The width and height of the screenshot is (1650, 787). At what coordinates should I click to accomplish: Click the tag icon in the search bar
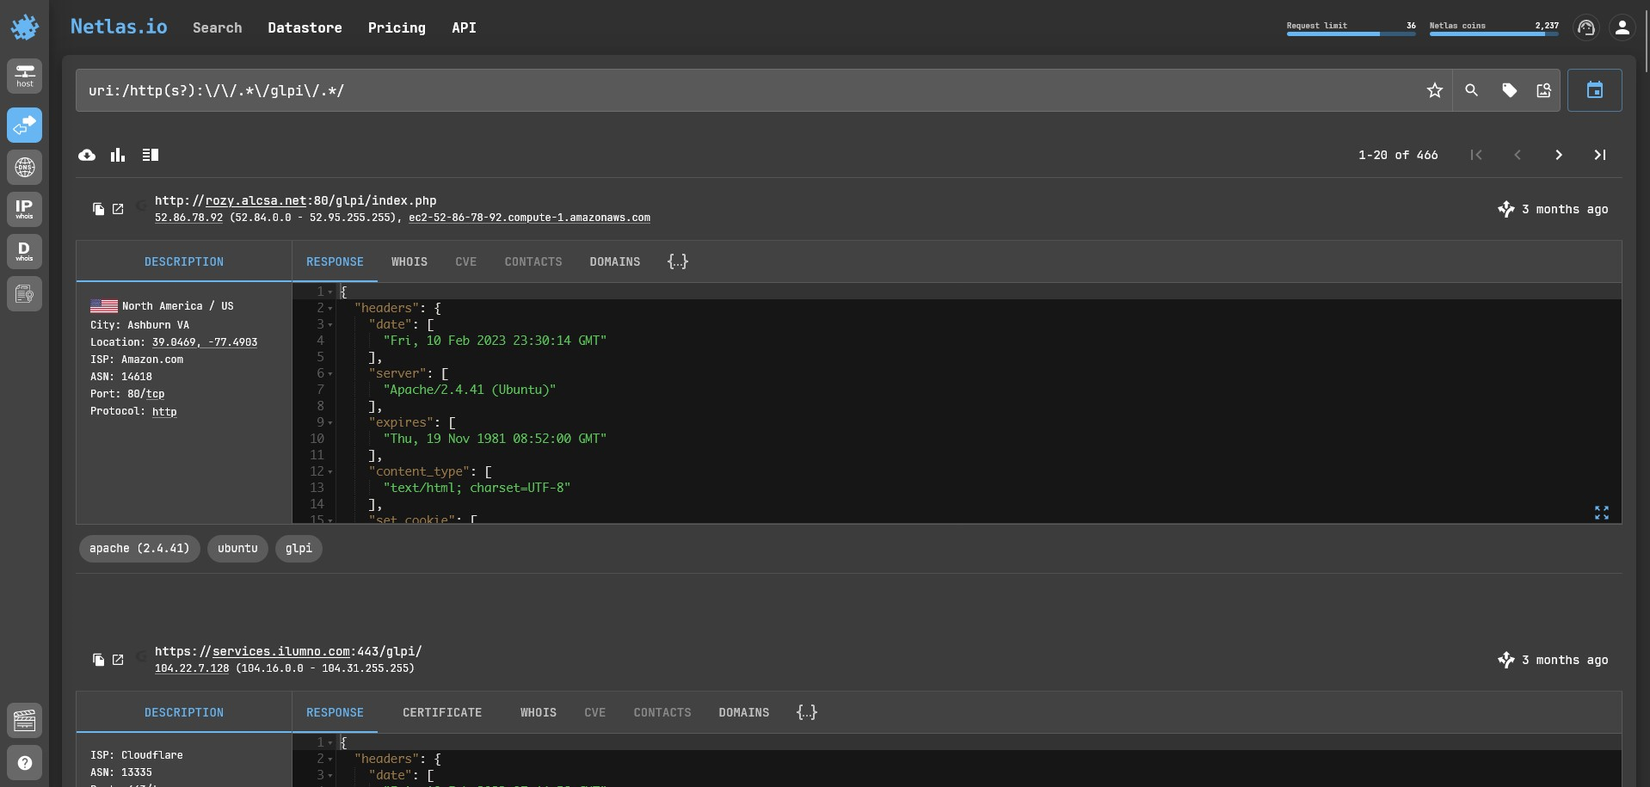coord(1509,90)
